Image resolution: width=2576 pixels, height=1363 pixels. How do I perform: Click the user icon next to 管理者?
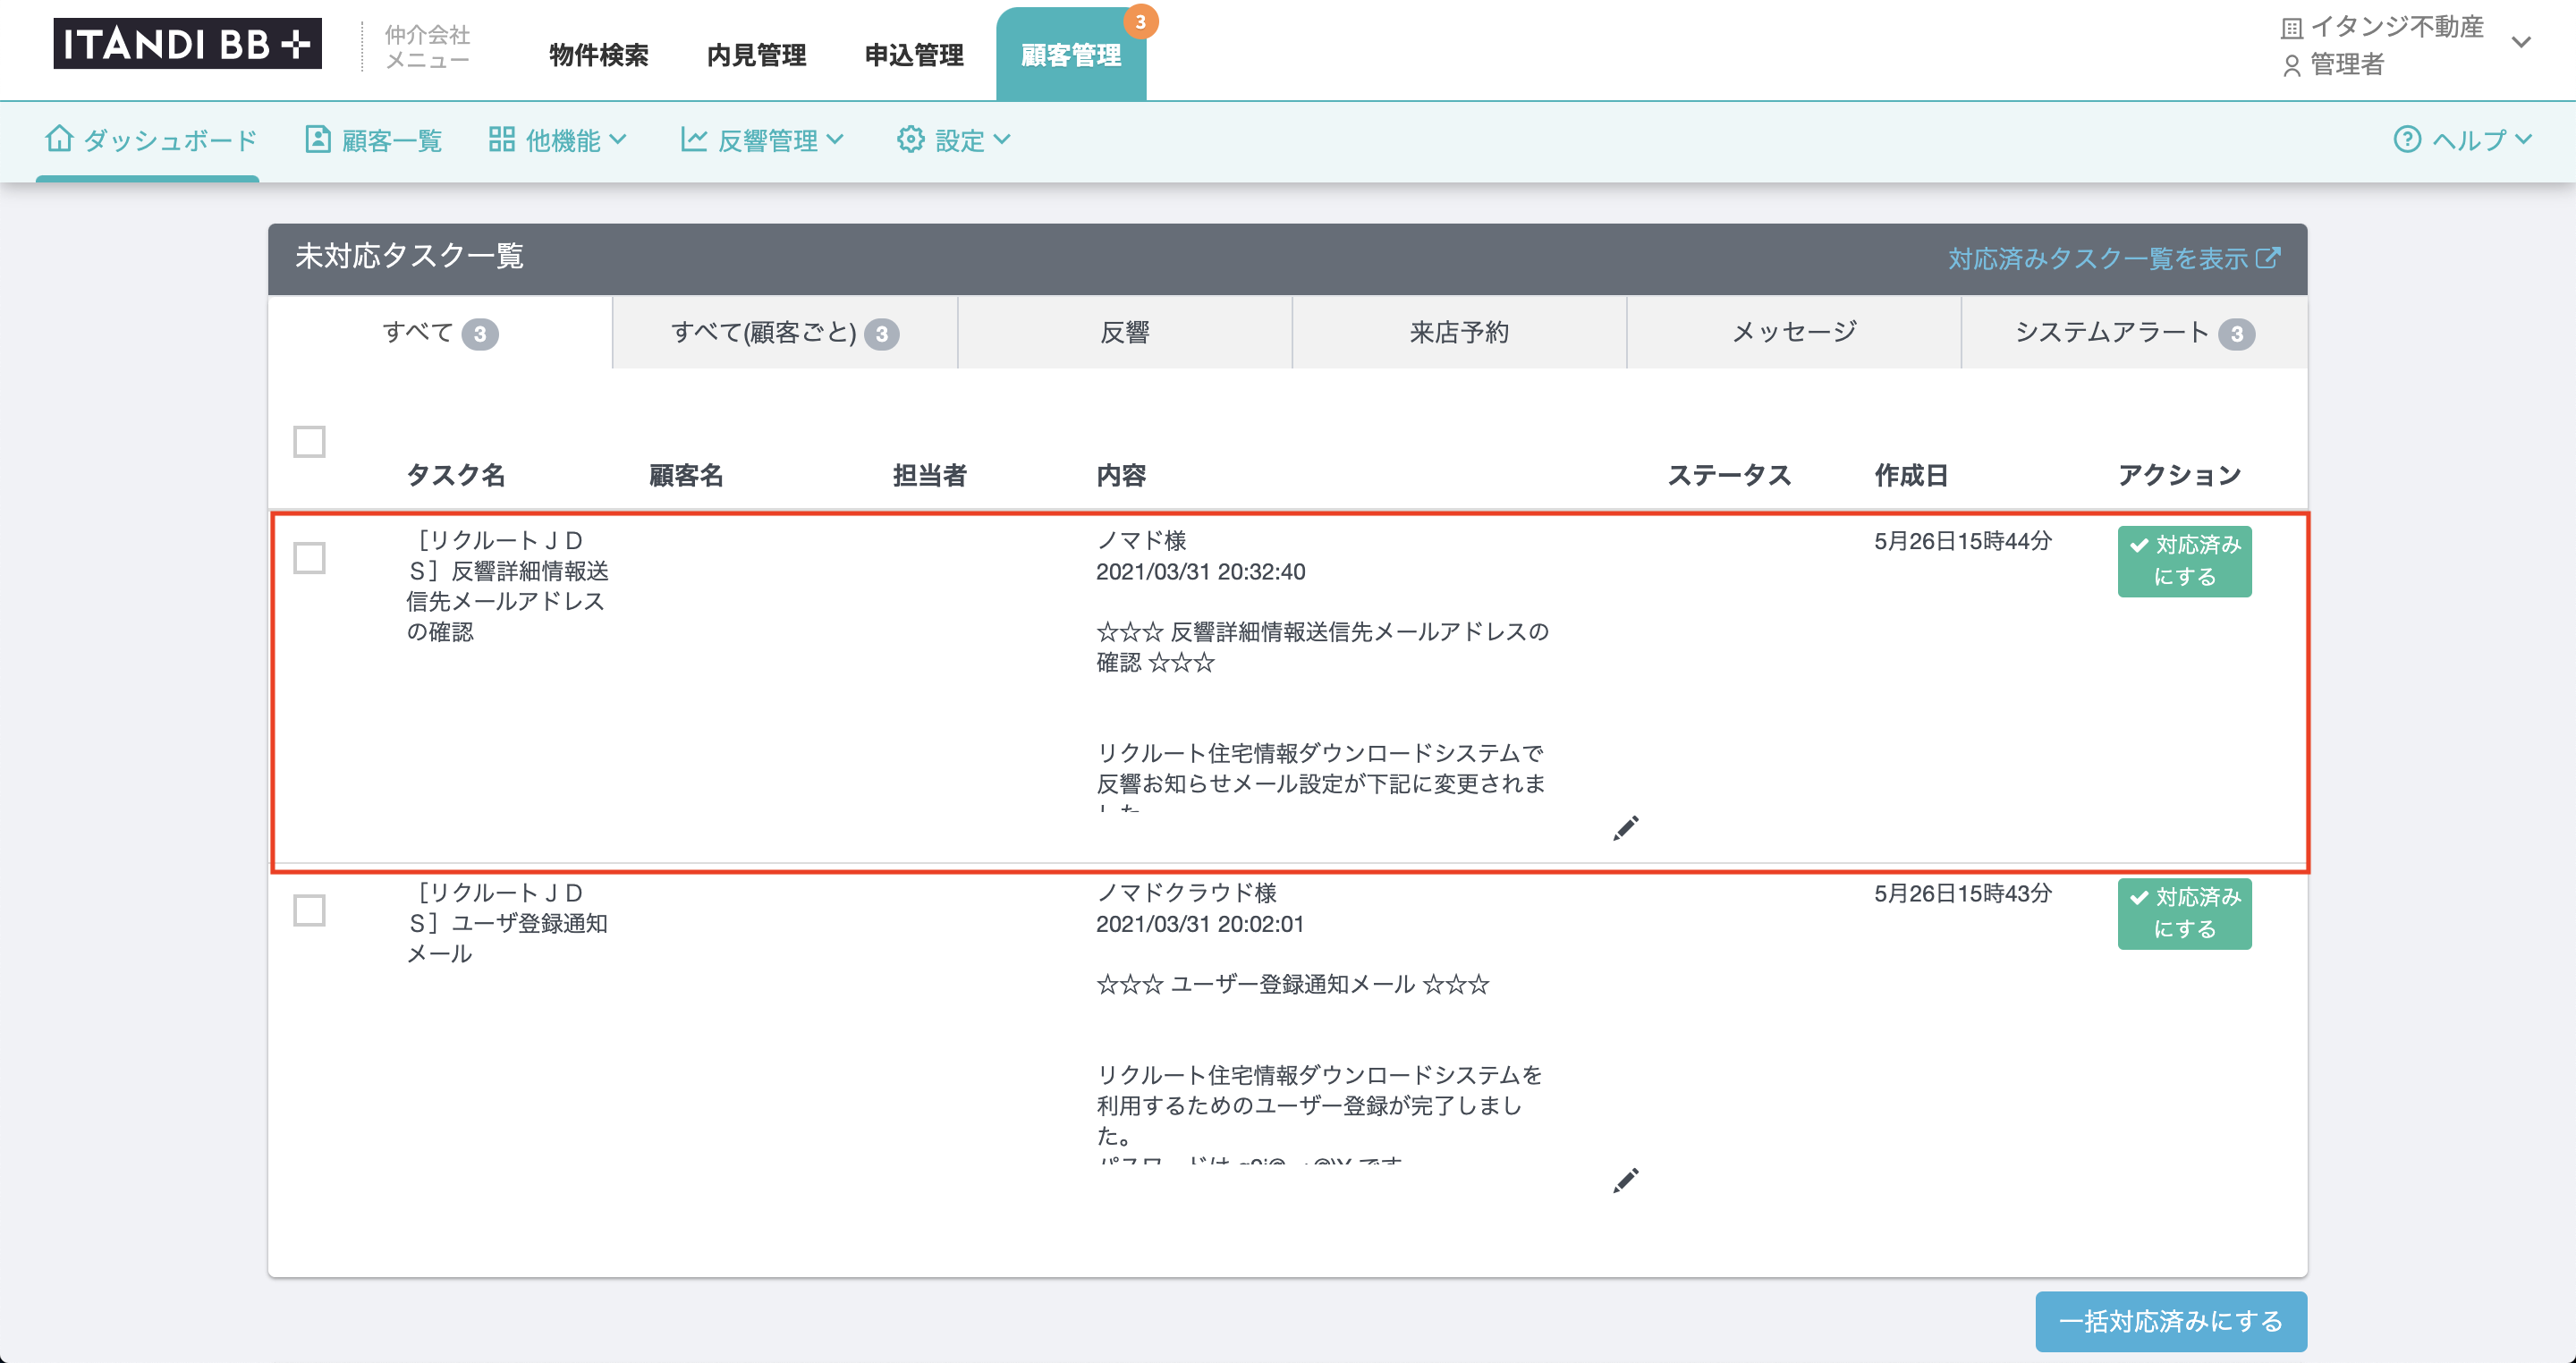[2291, 66]
